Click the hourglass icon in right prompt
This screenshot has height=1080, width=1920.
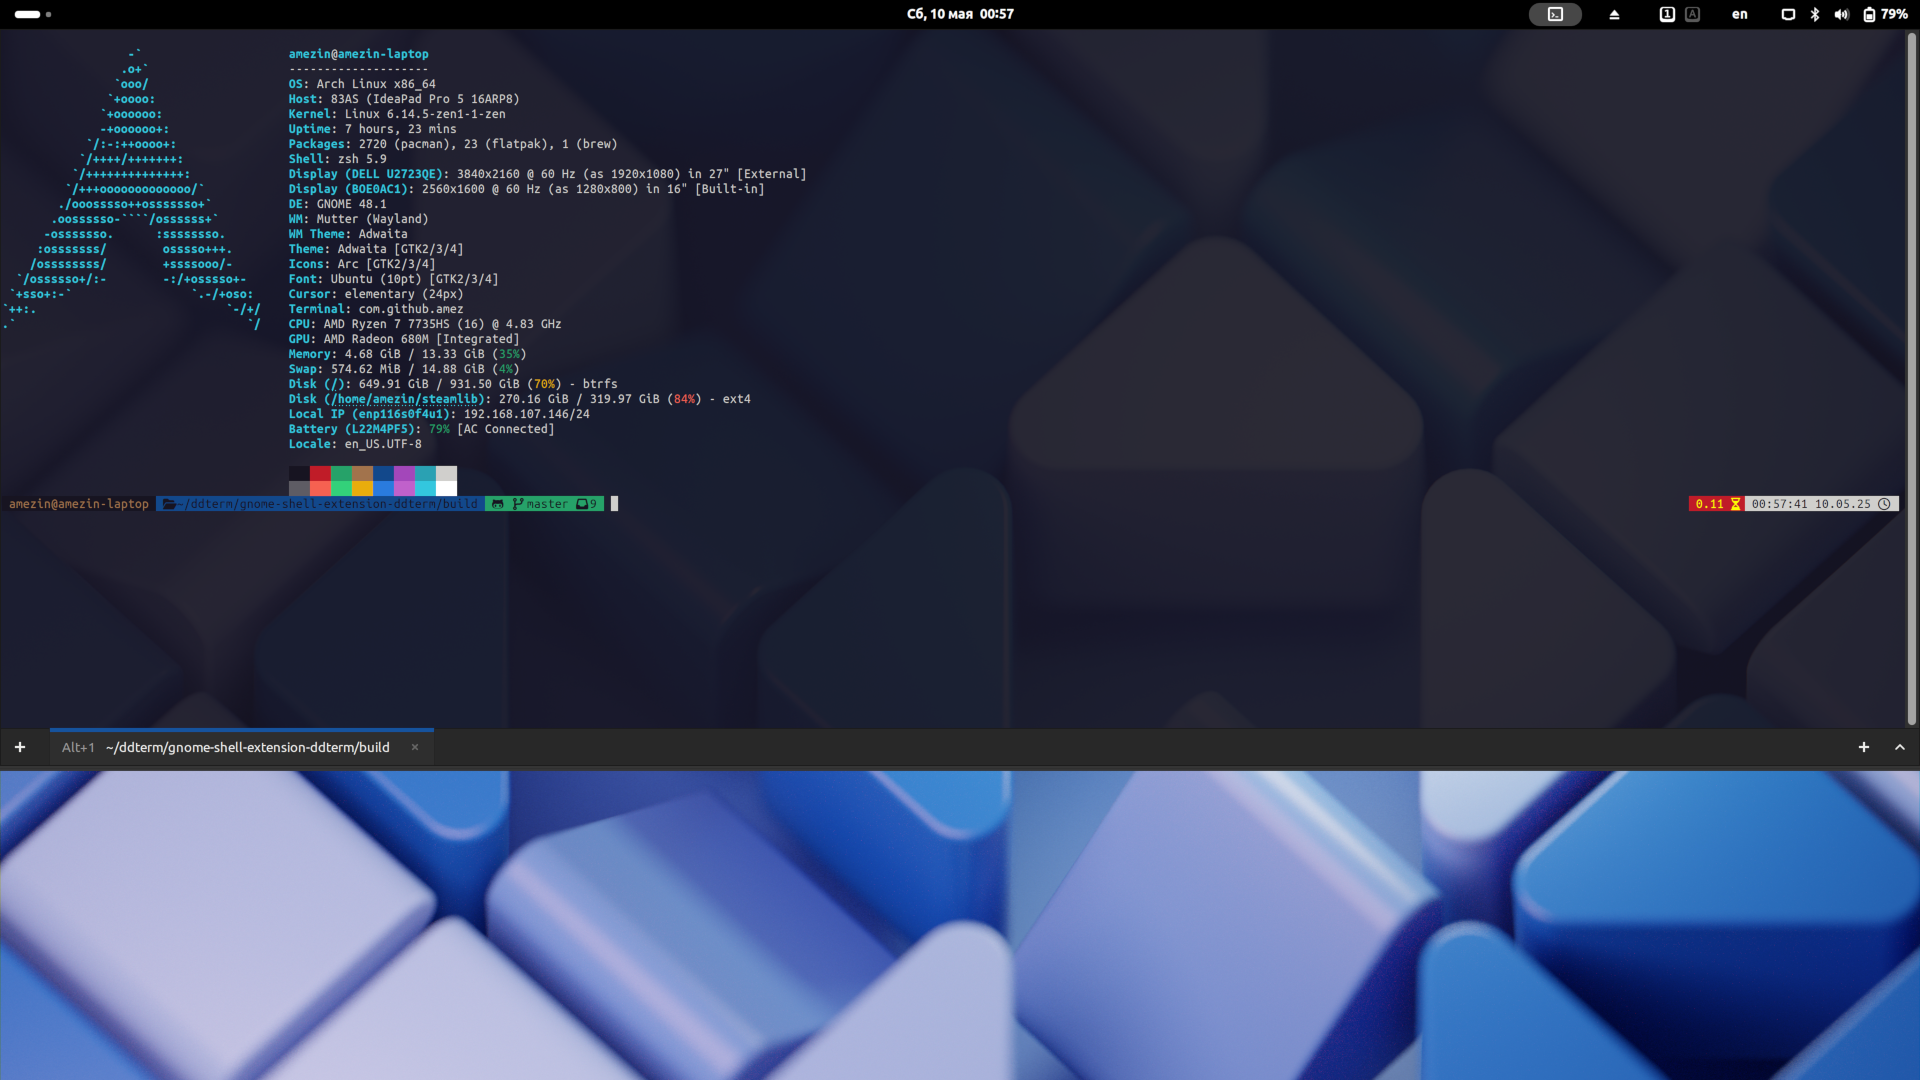(1736, 504)
